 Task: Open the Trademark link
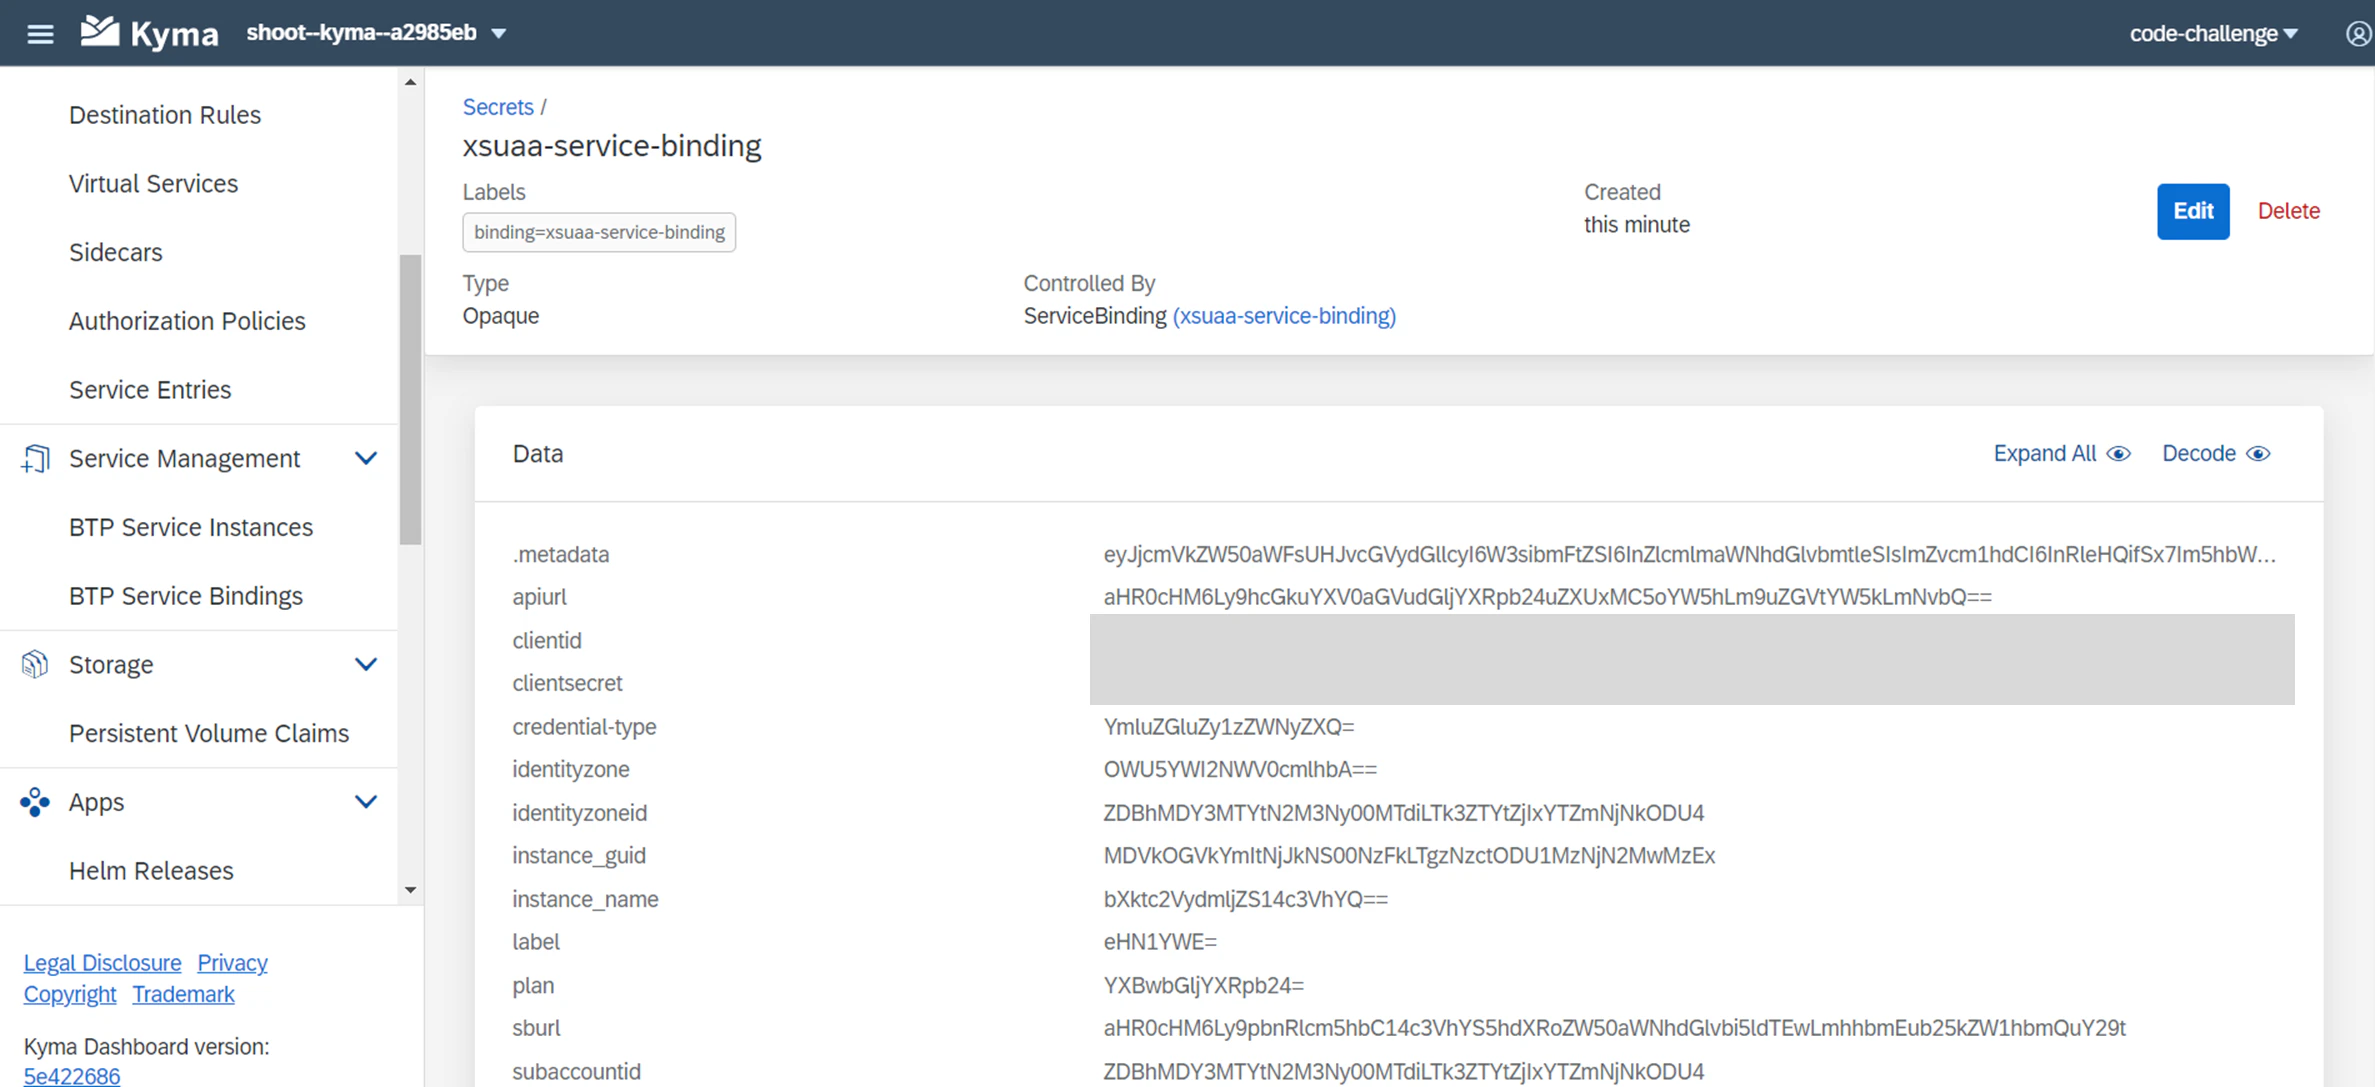point(183,995)
